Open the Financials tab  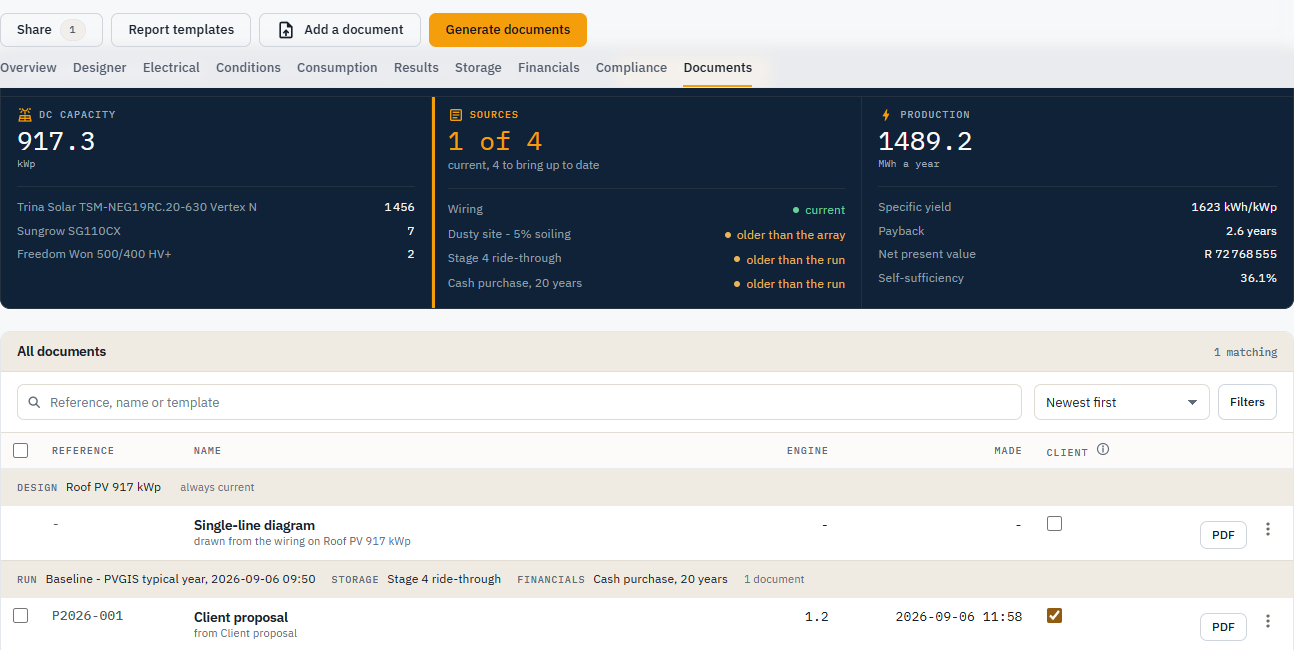[x=548, y=68]
